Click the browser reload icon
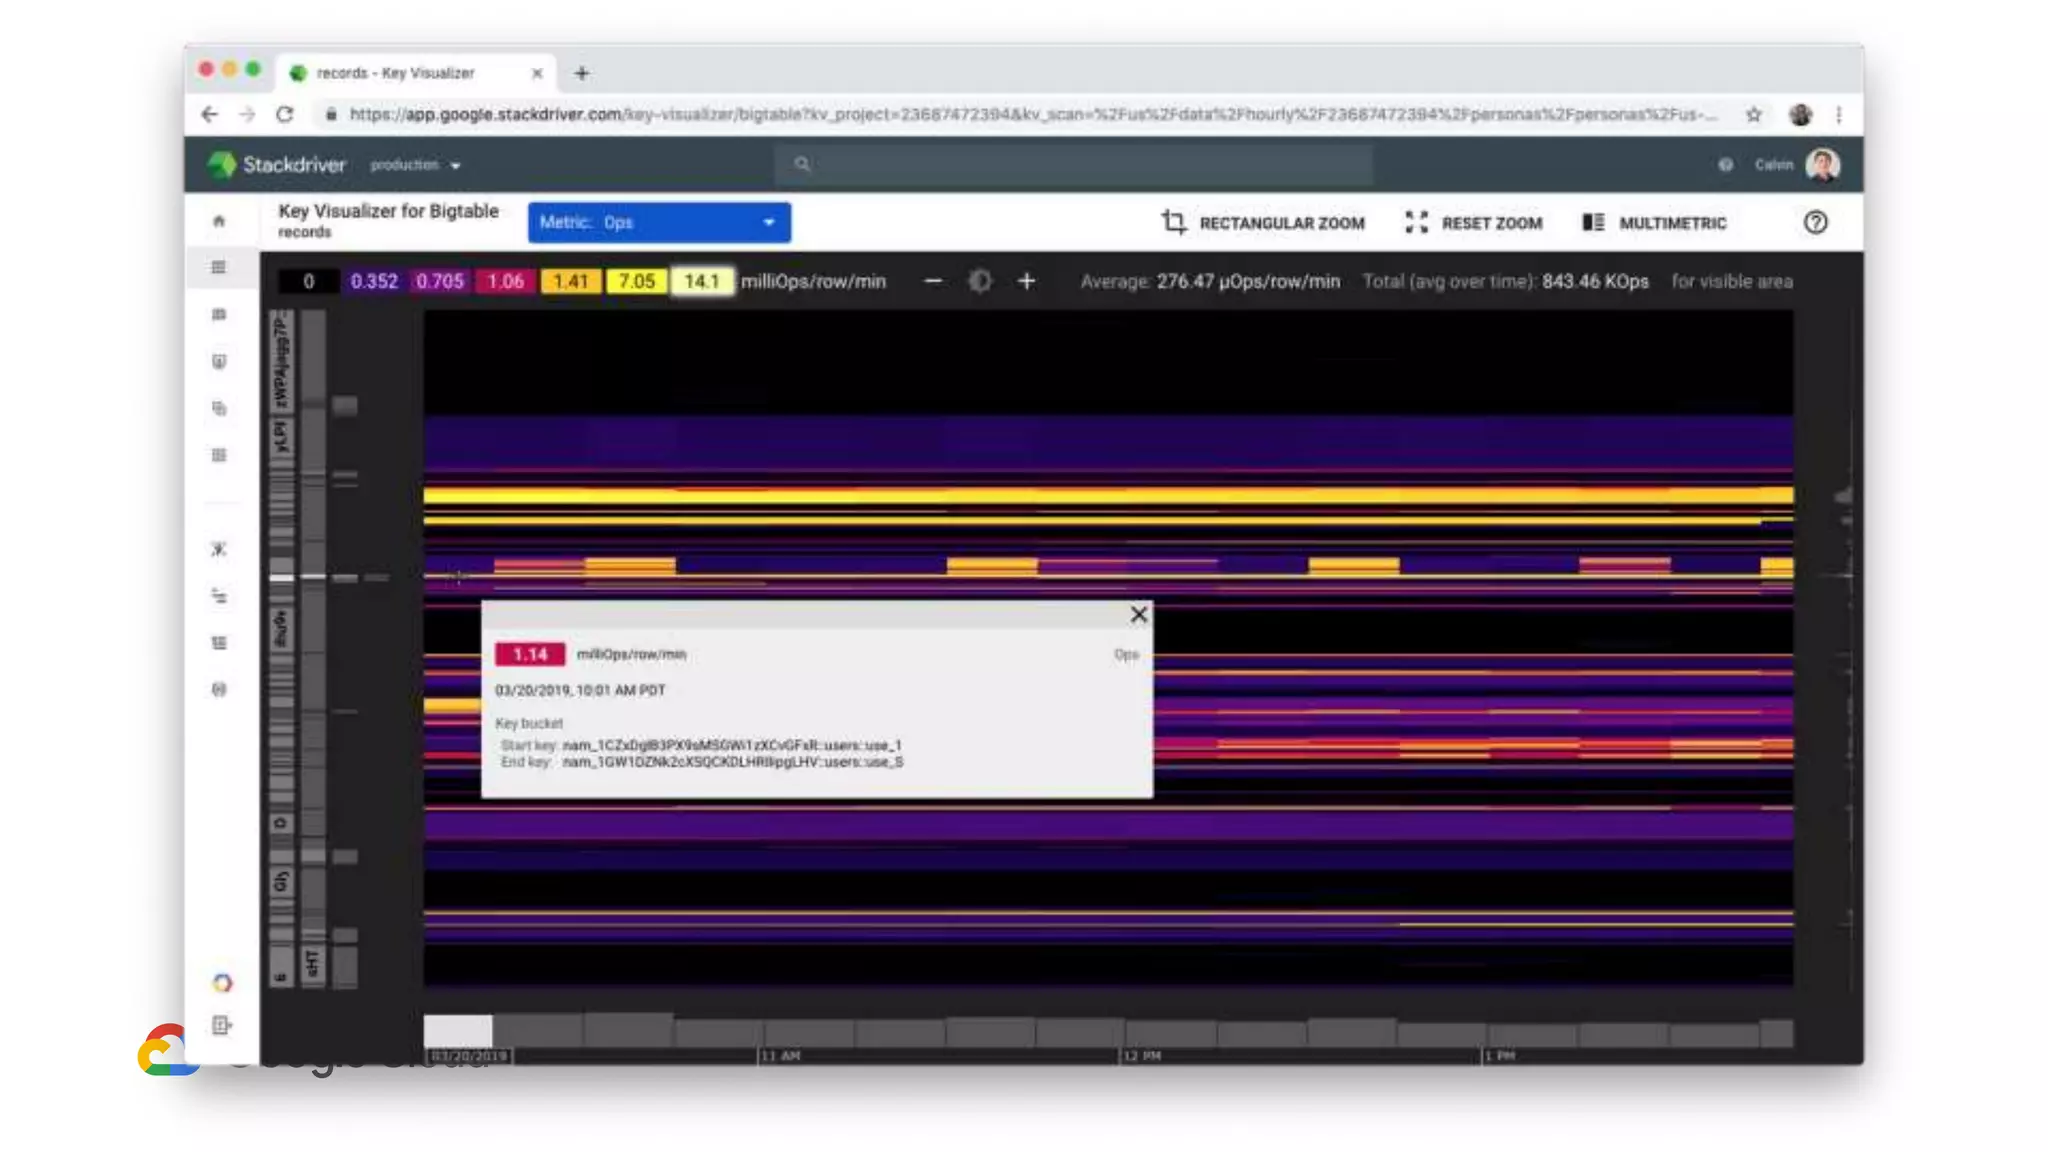This screenshot has height=1152, width=2048. (x=285, y=115)
